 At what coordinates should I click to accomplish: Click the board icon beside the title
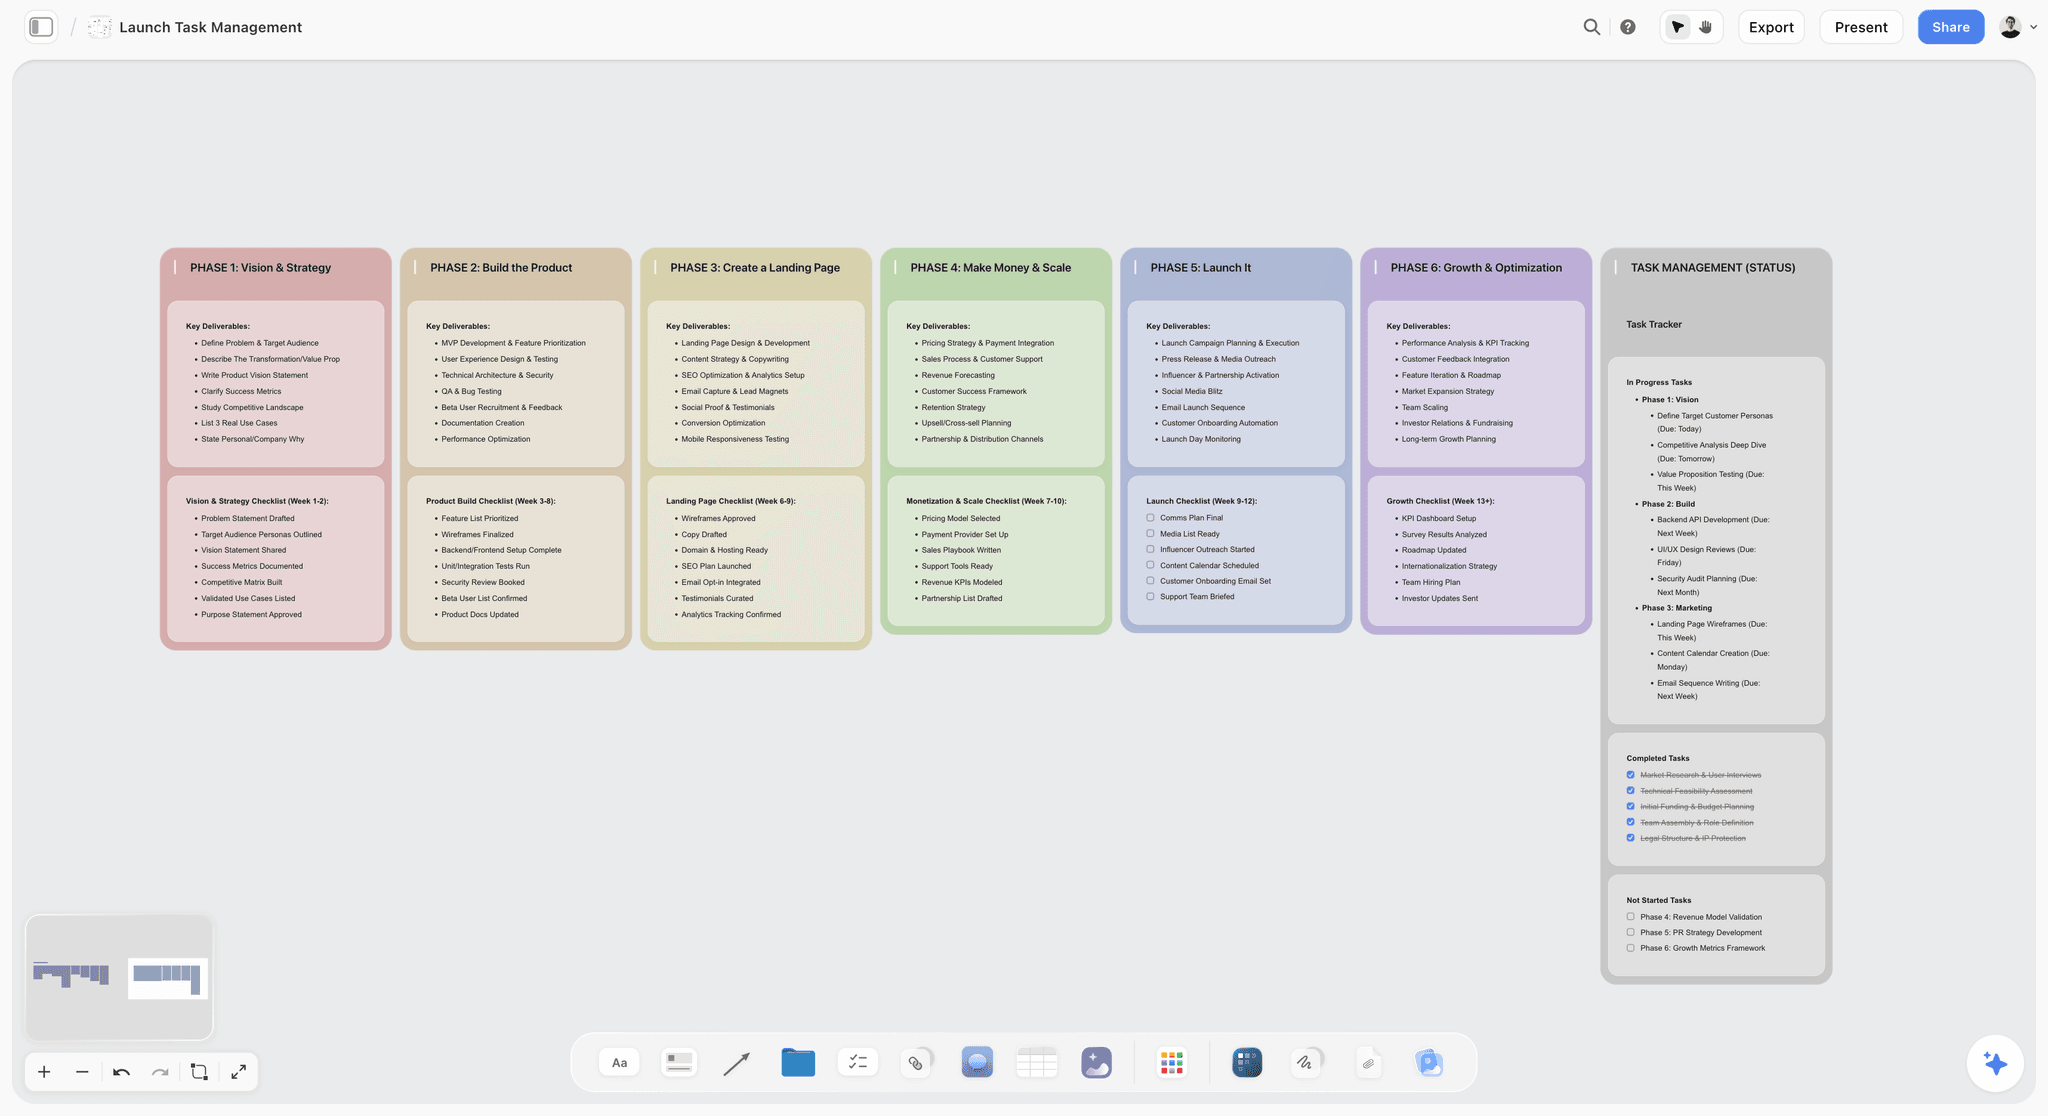99,27
